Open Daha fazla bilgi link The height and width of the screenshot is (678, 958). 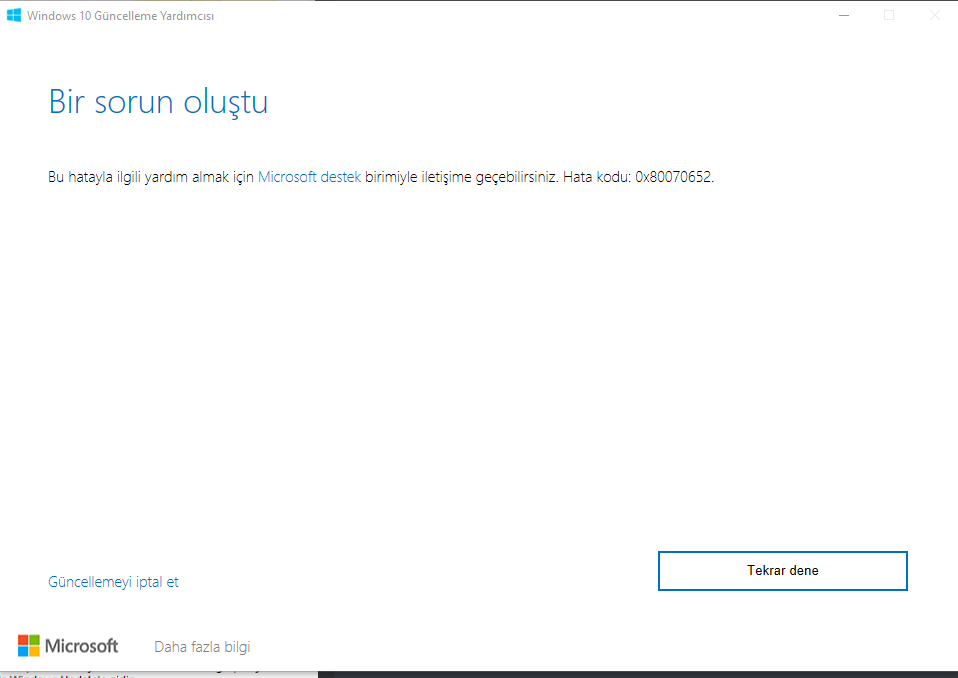pos(202,647)
